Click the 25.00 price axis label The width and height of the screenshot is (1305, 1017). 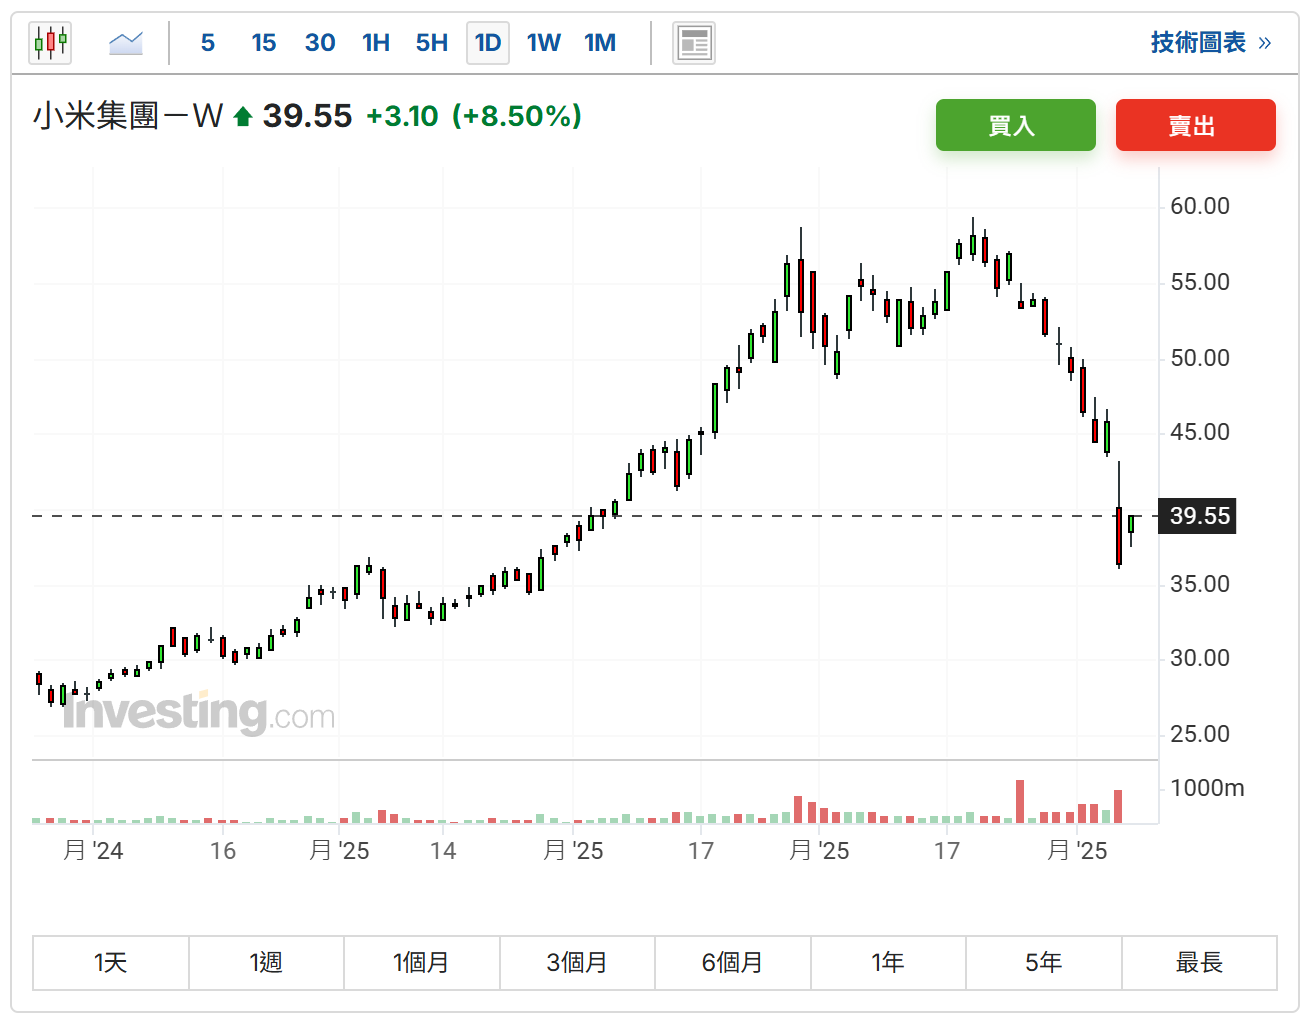(x=1200, y=734)
